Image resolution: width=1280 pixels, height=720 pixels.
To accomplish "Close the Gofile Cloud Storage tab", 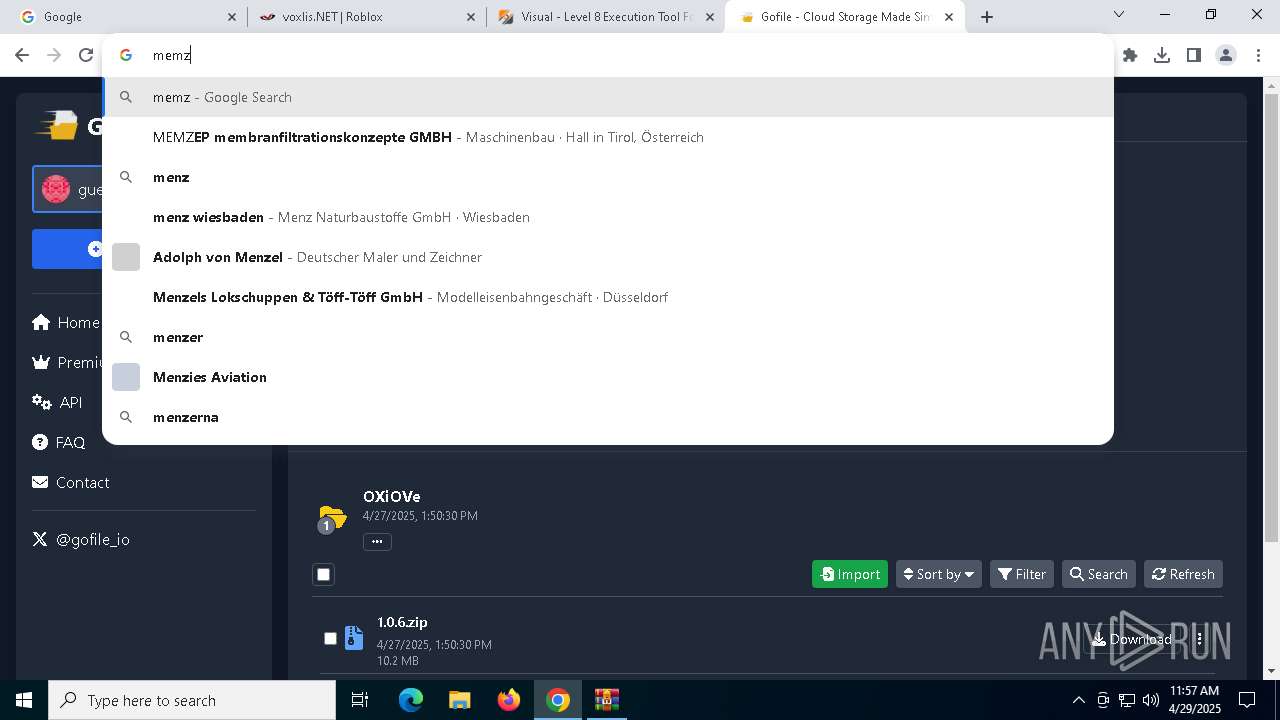I will 949,17.
